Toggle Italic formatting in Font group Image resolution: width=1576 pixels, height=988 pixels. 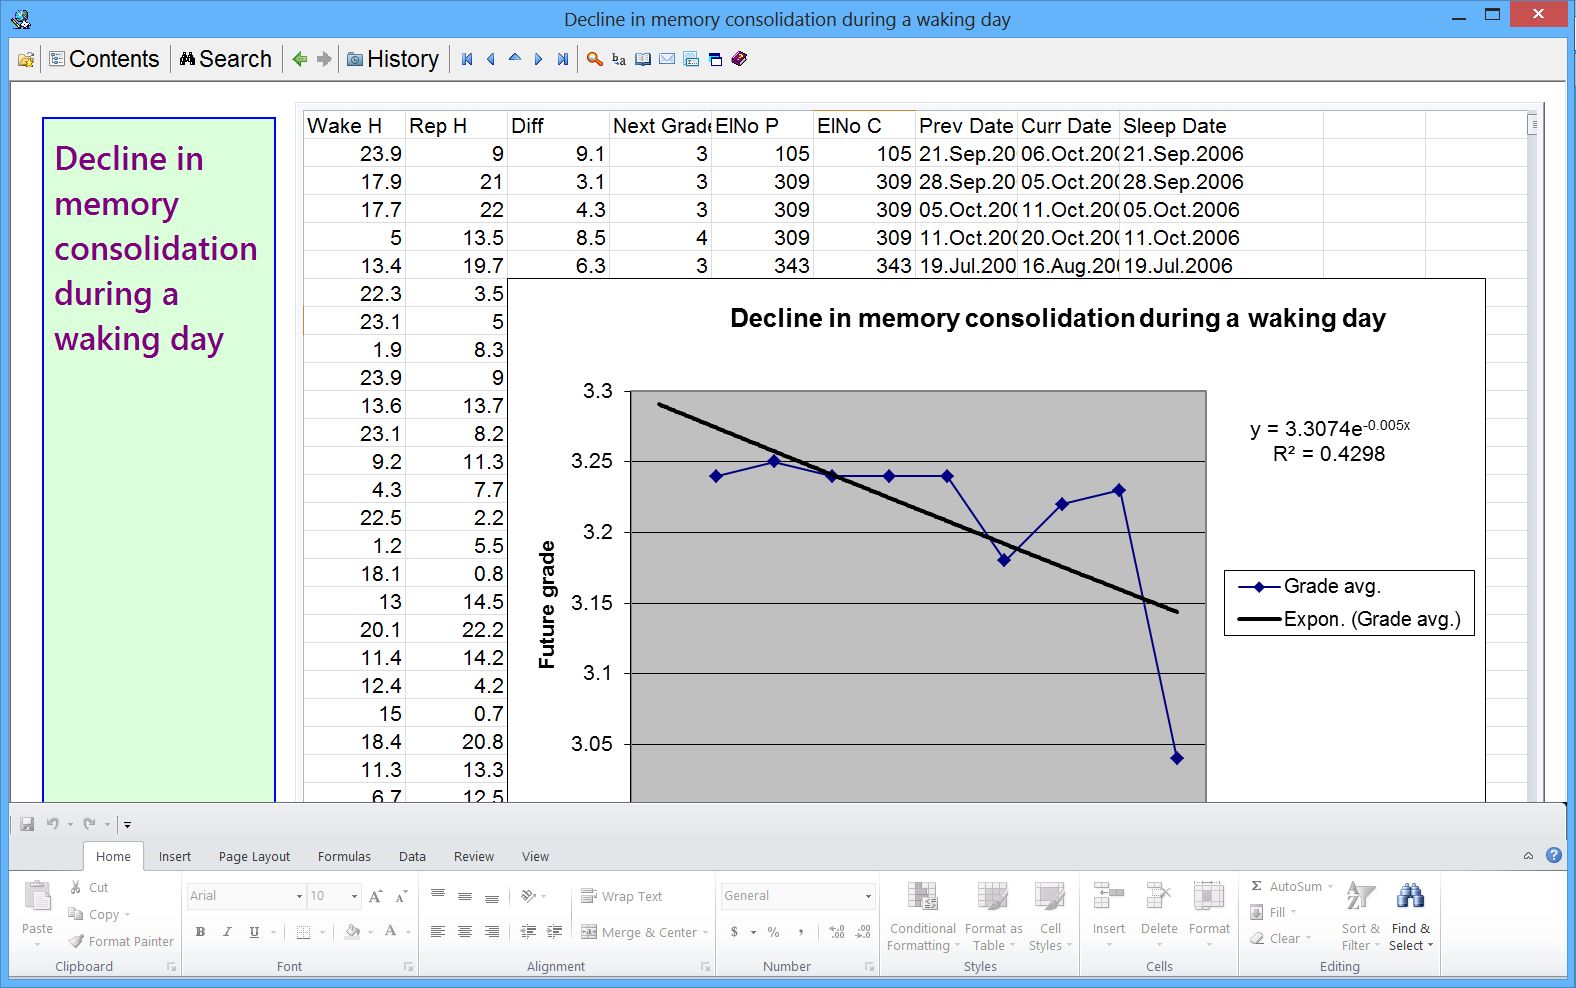click(x=227, y=932)
